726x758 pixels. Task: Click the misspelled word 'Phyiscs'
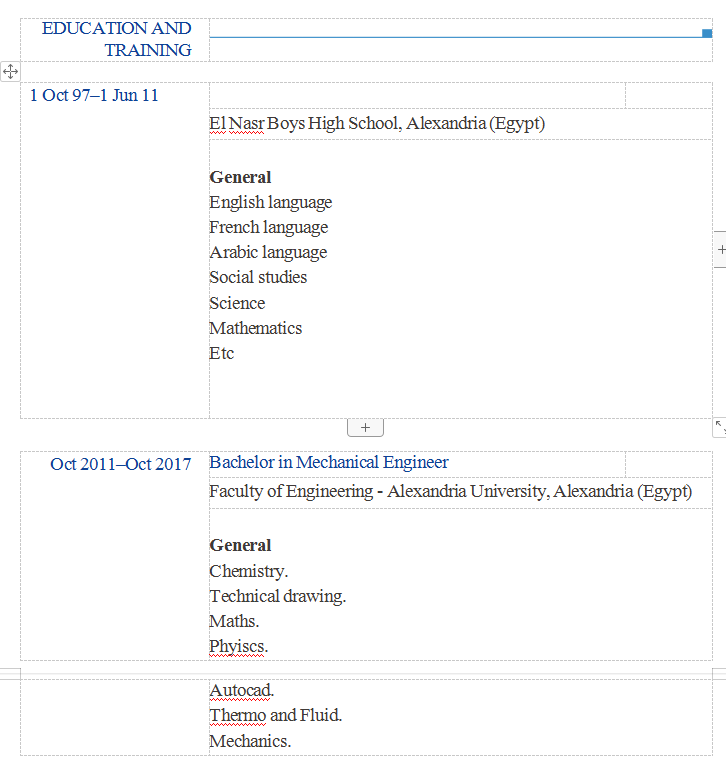[238, 647]
